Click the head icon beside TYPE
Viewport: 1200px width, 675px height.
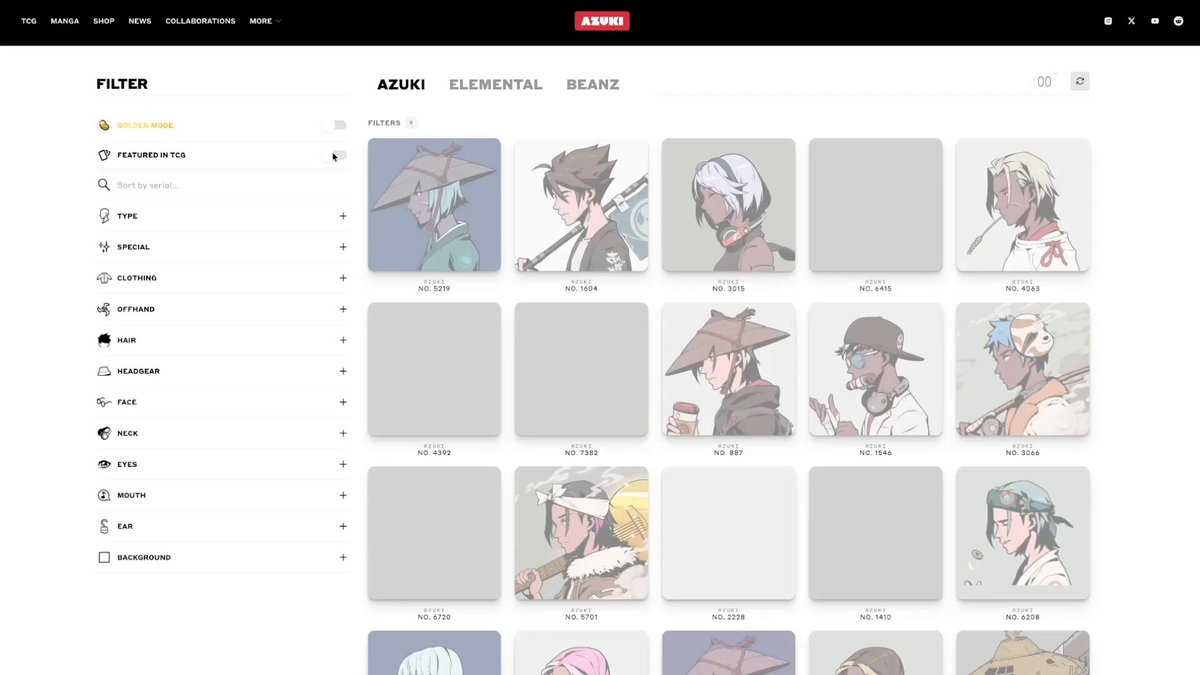[x=104, y=216]
